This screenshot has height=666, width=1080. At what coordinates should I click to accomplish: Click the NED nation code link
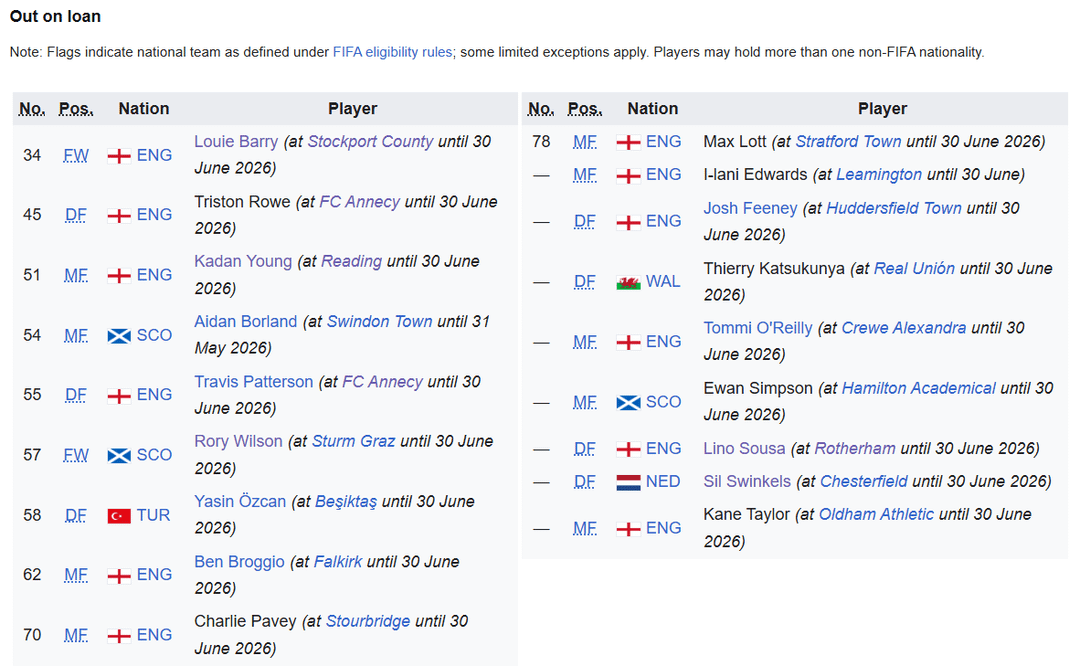point(663,481)
